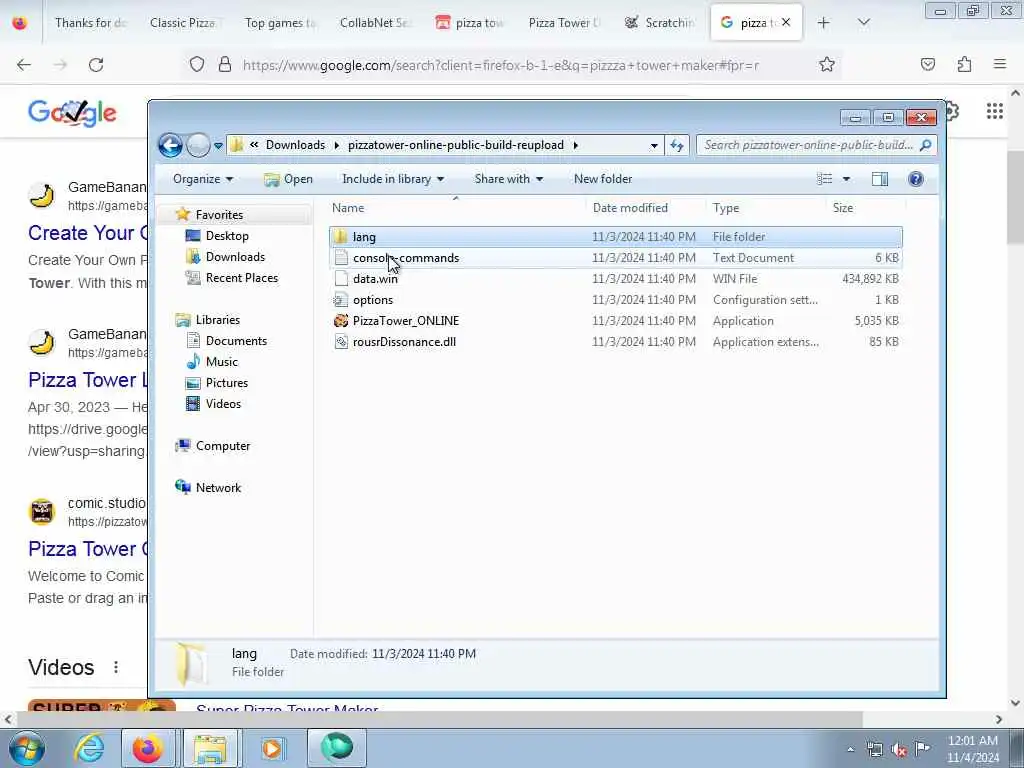The height and width of the screenshot is (768, 1024).
Task: Open the view options dropdown arrow
Action: pos(846,179)
